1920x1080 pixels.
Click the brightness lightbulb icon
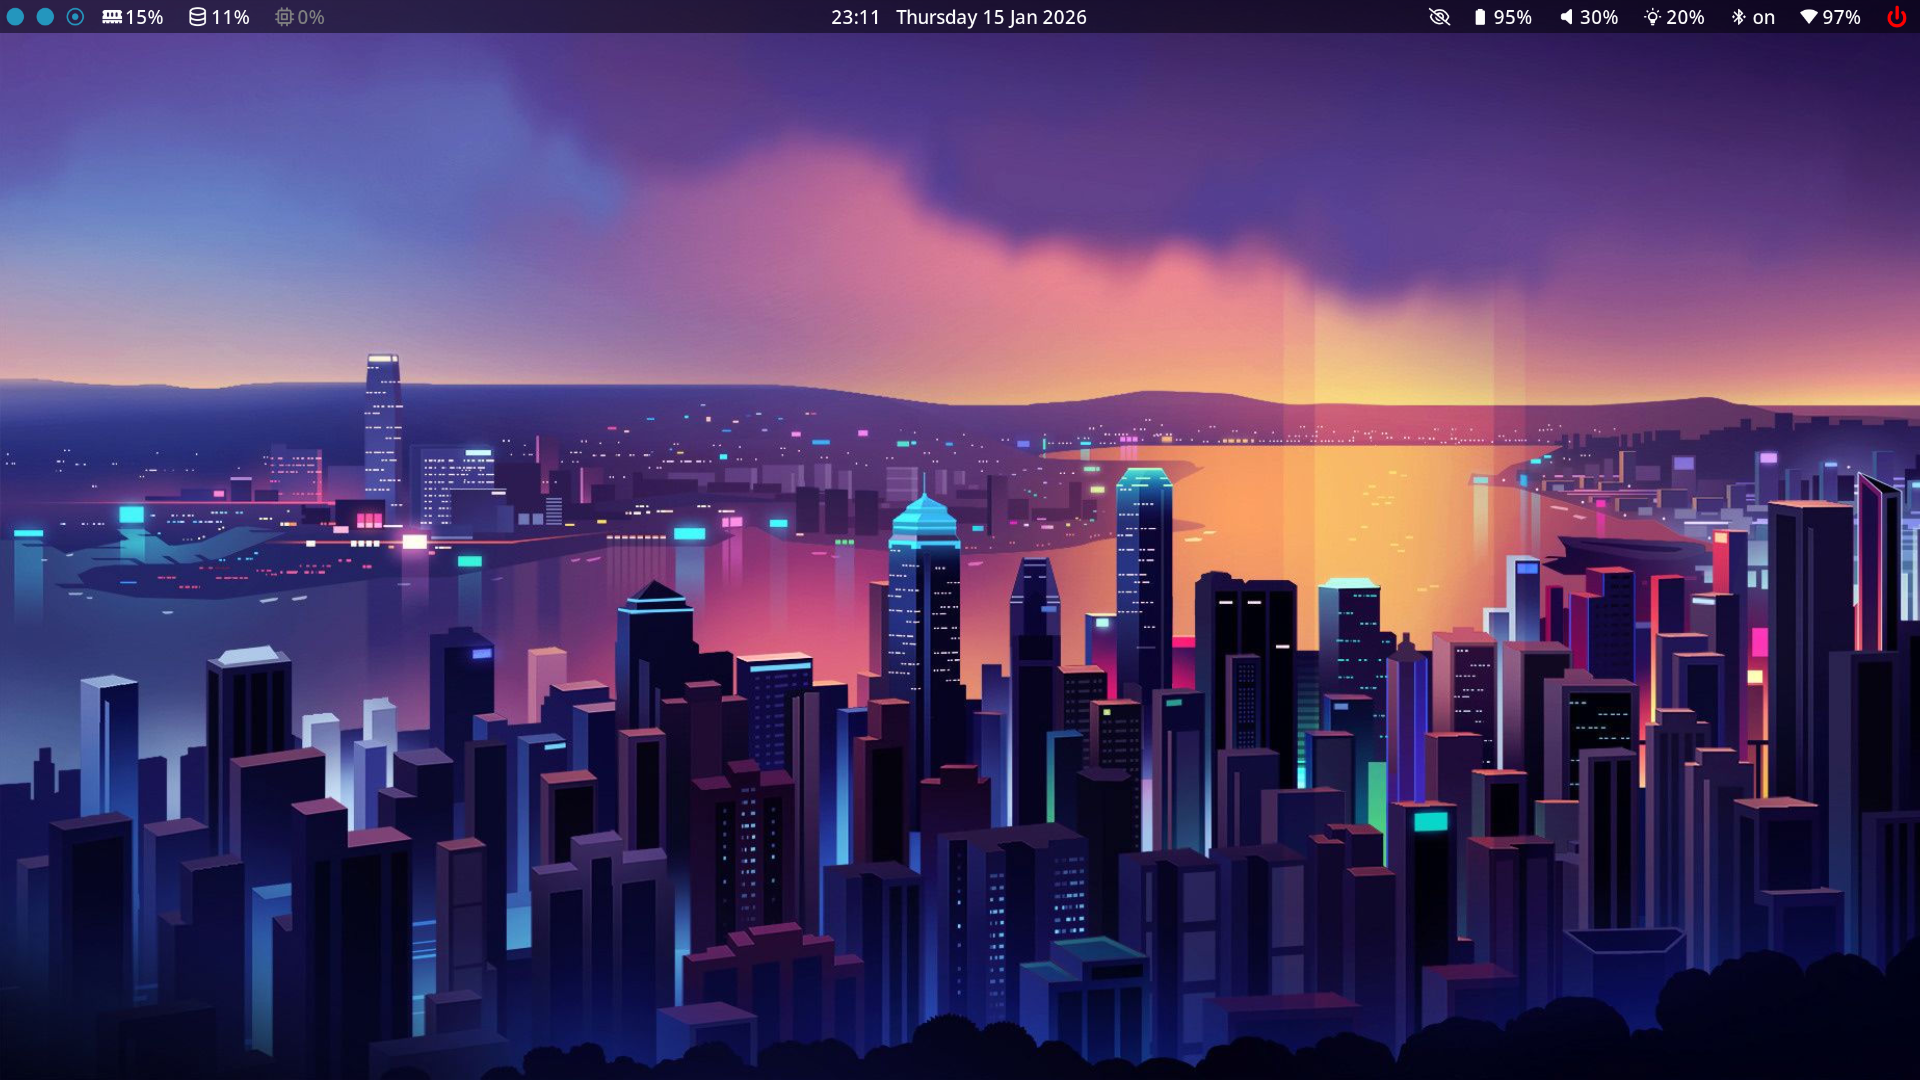pos(1652,17)
